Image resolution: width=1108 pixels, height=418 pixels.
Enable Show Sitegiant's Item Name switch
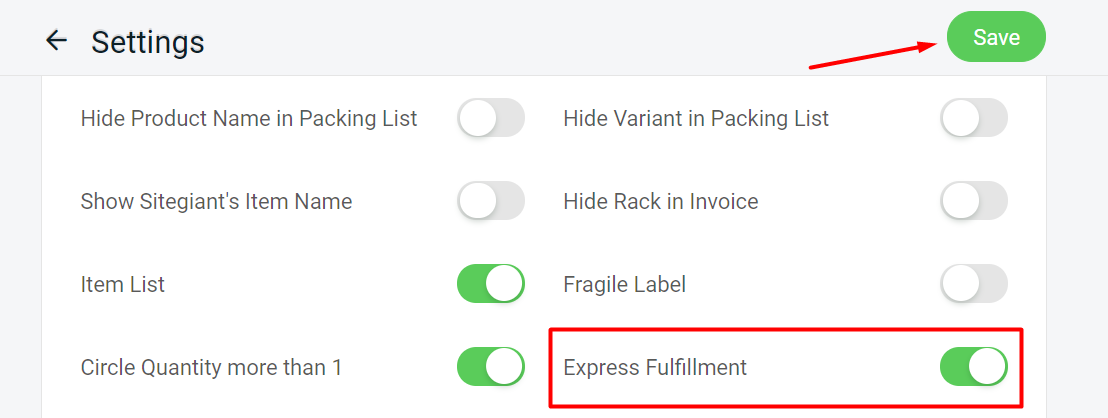[x=491, y=201]
